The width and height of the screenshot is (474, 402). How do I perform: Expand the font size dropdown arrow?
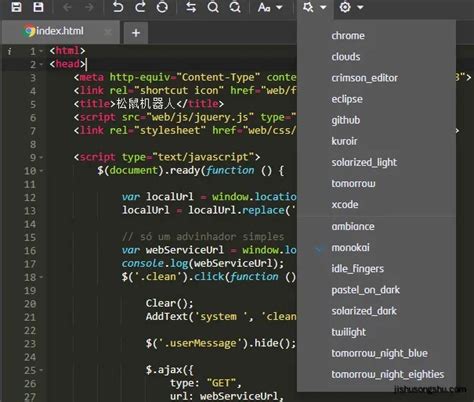pyautogui.click(x=279, y=7)
